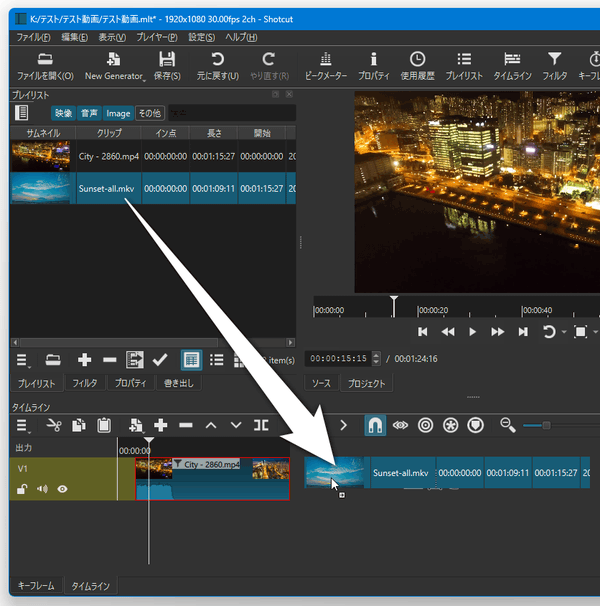Click the rewind player button
Image resolution: width=600 pixels, height=606 pixels.
coord(448,332)
